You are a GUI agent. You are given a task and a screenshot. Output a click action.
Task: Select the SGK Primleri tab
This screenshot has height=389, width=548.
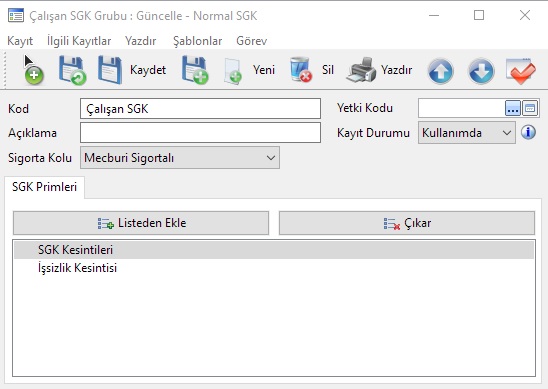pyautogui.click(x=44, y=187)
